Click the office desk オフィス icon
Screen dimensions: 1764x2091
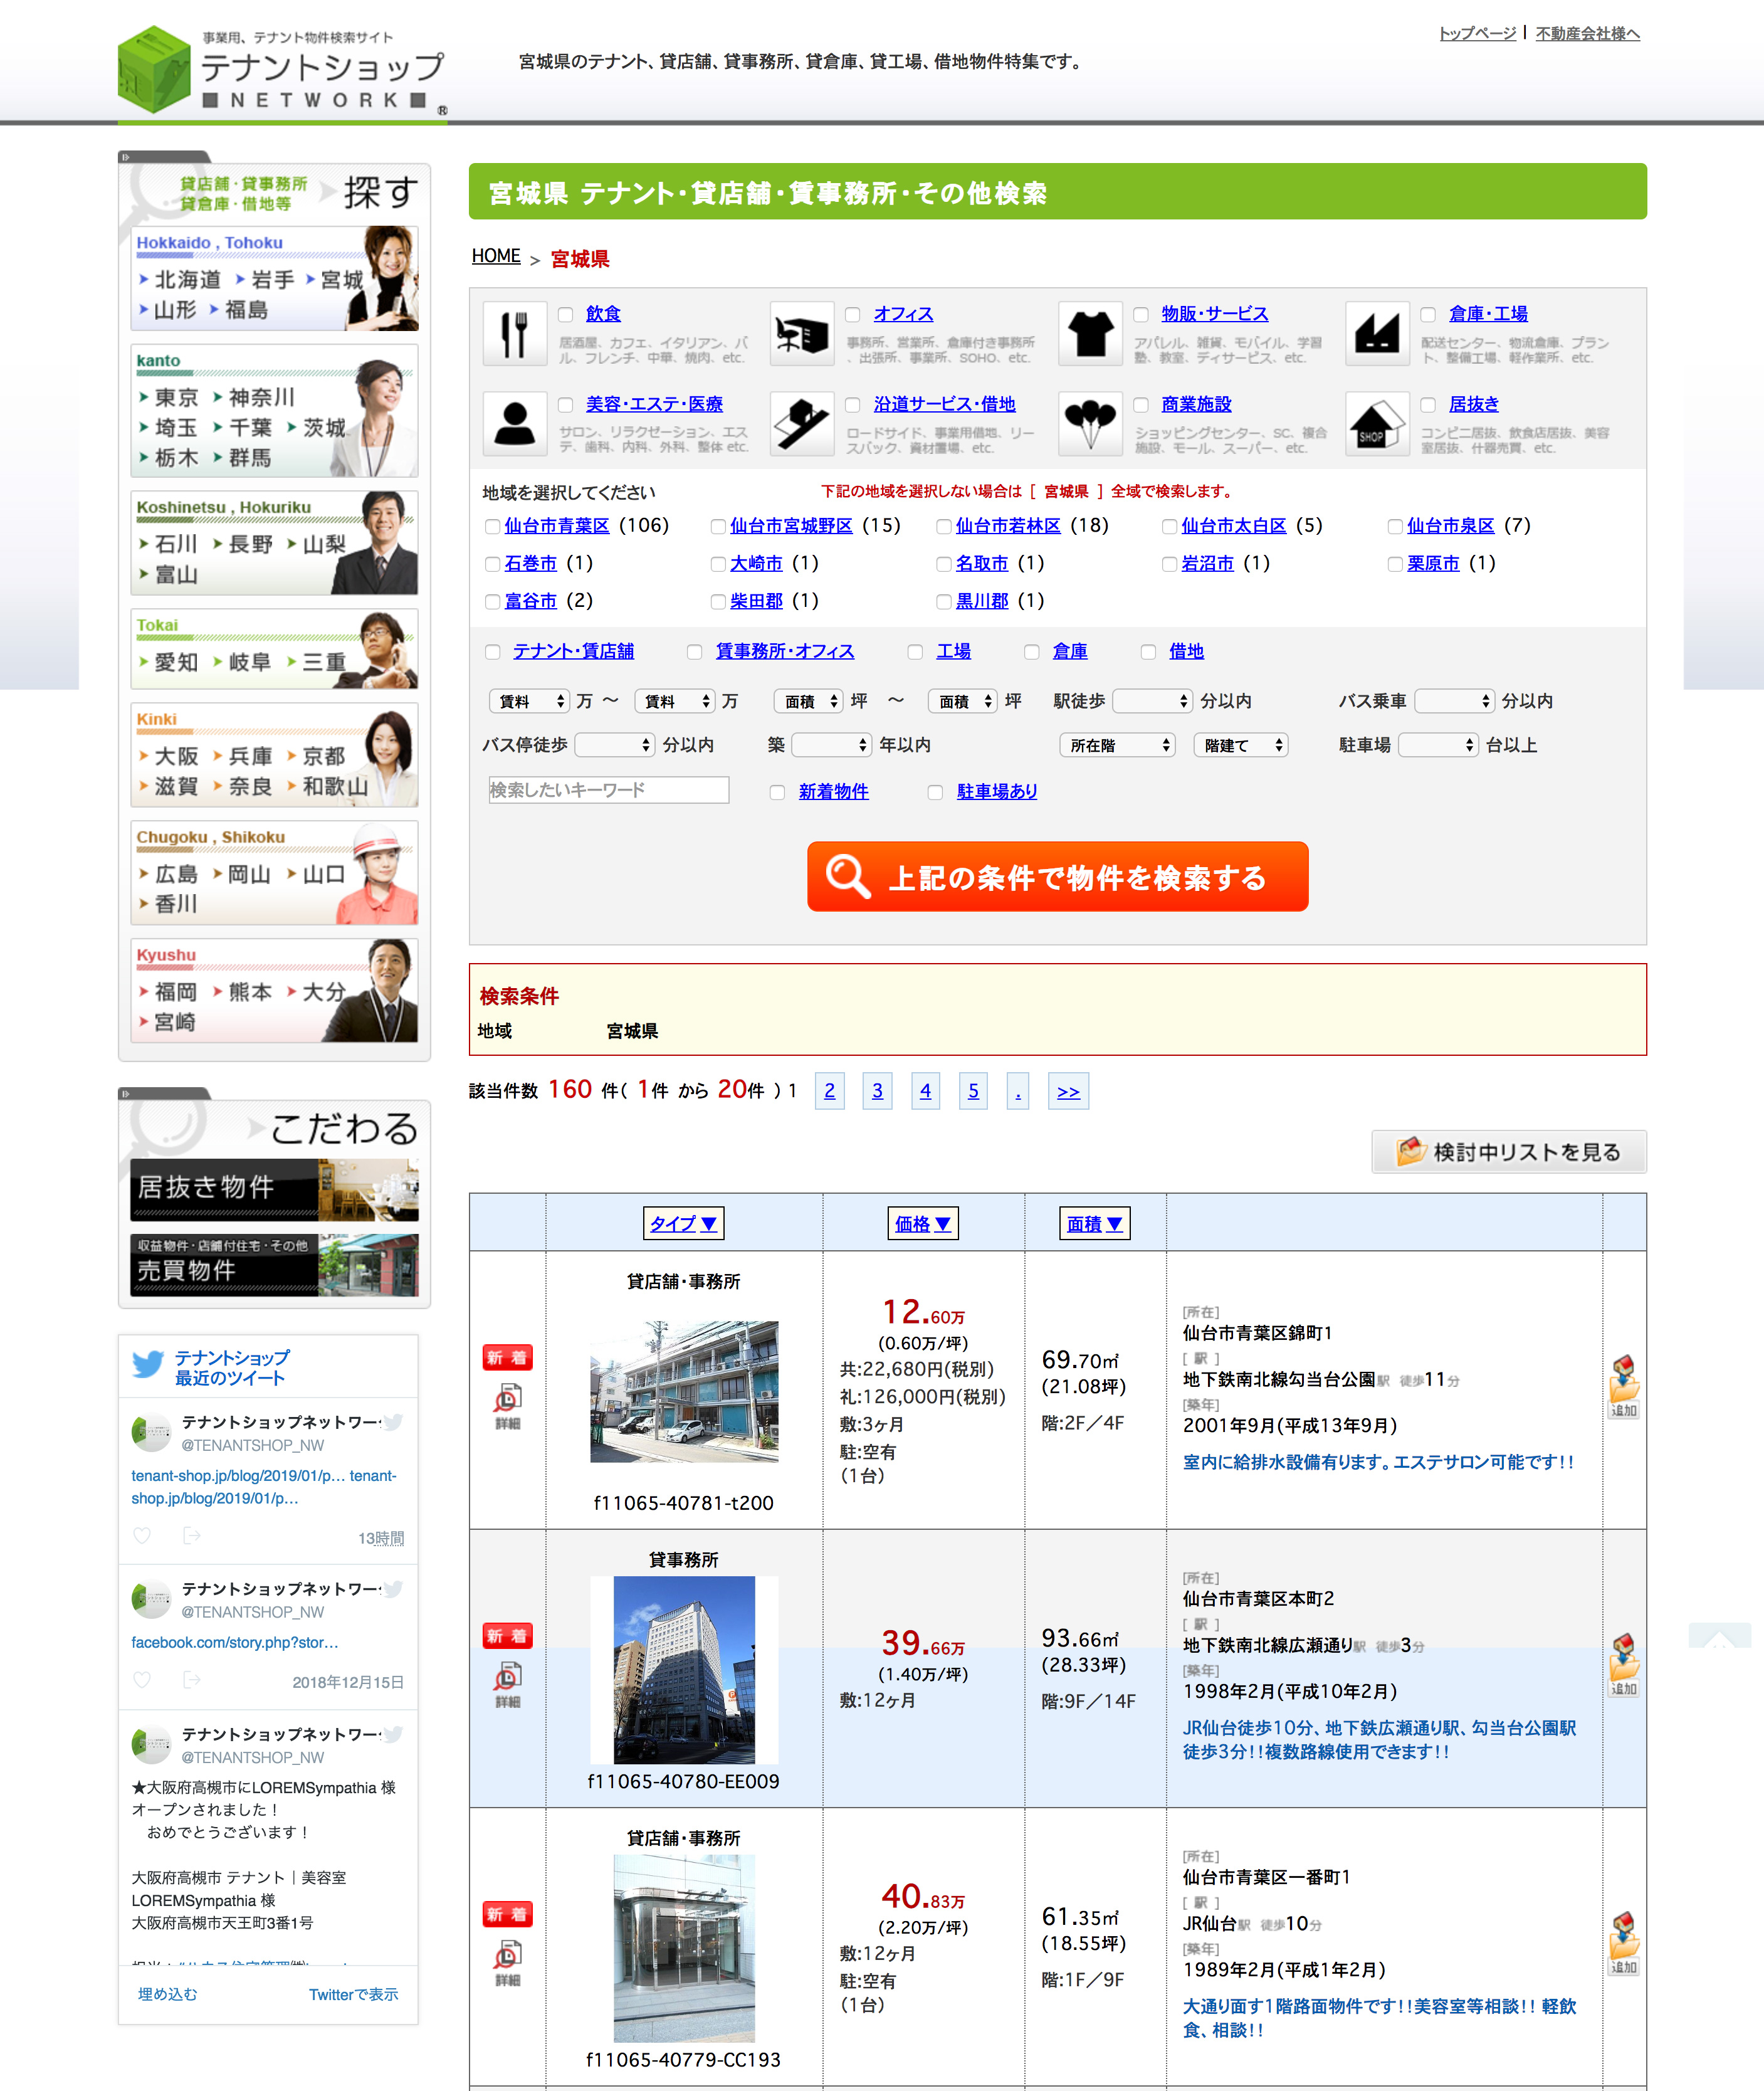[x=802, y=333]
